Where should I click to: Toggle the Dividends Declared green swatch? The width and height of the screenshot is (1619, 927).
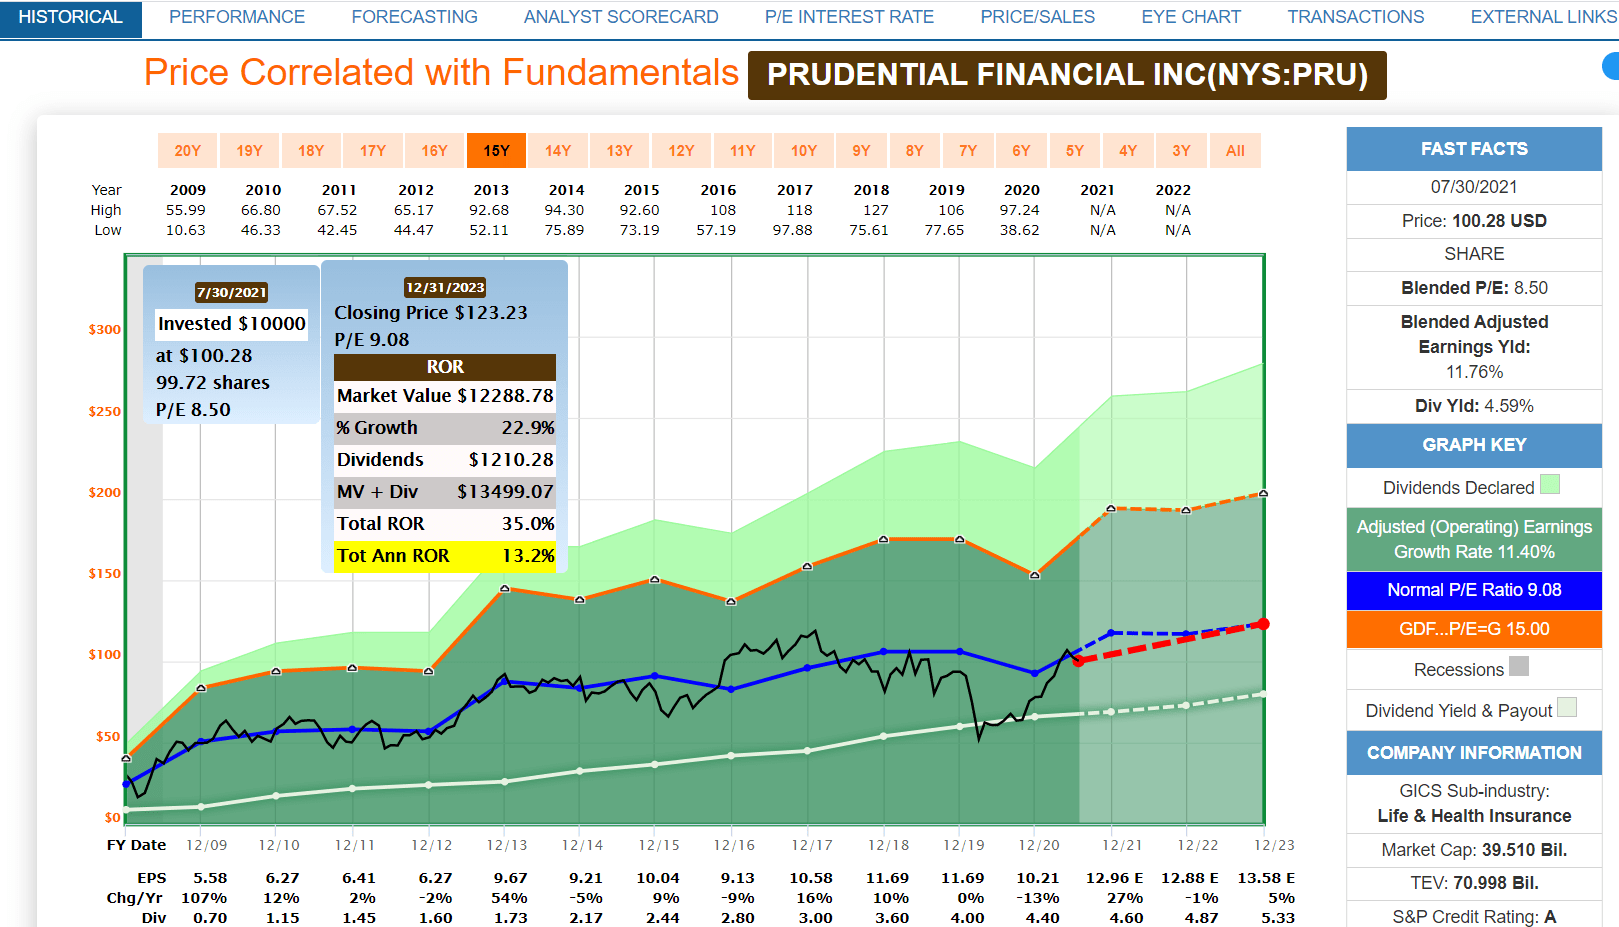(x=1550, y=485)
